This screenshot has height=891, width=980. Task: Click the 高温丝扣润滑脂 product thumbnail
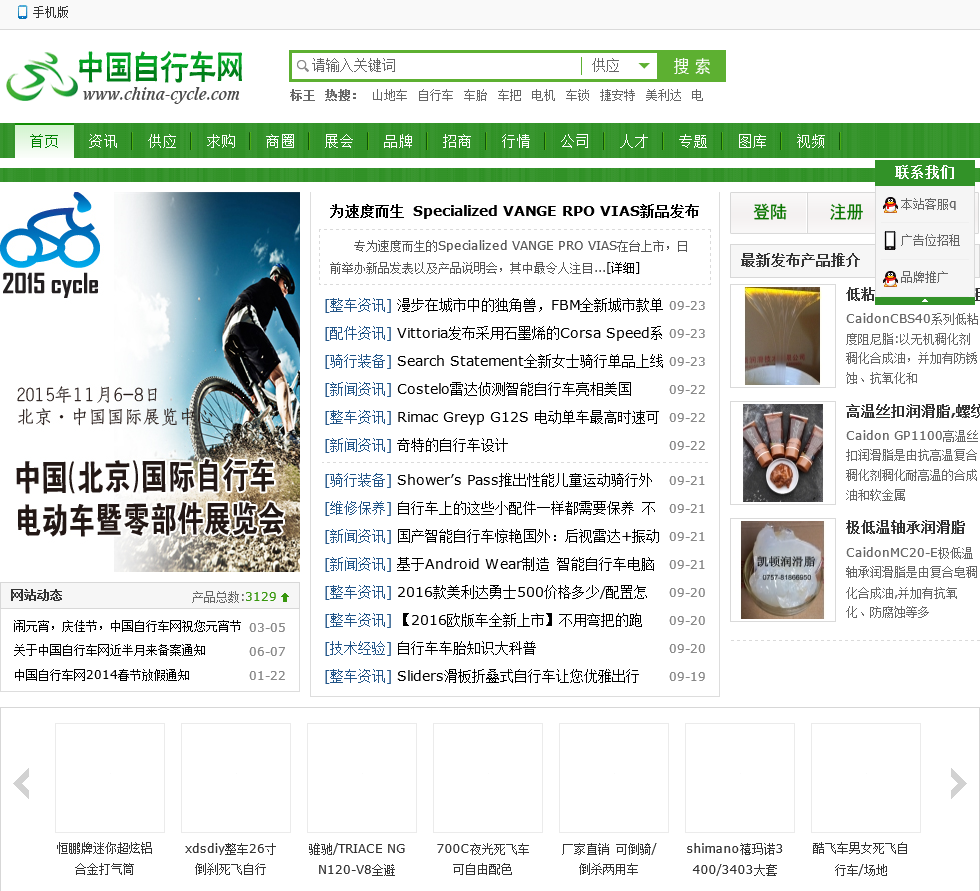coord(782,453)
